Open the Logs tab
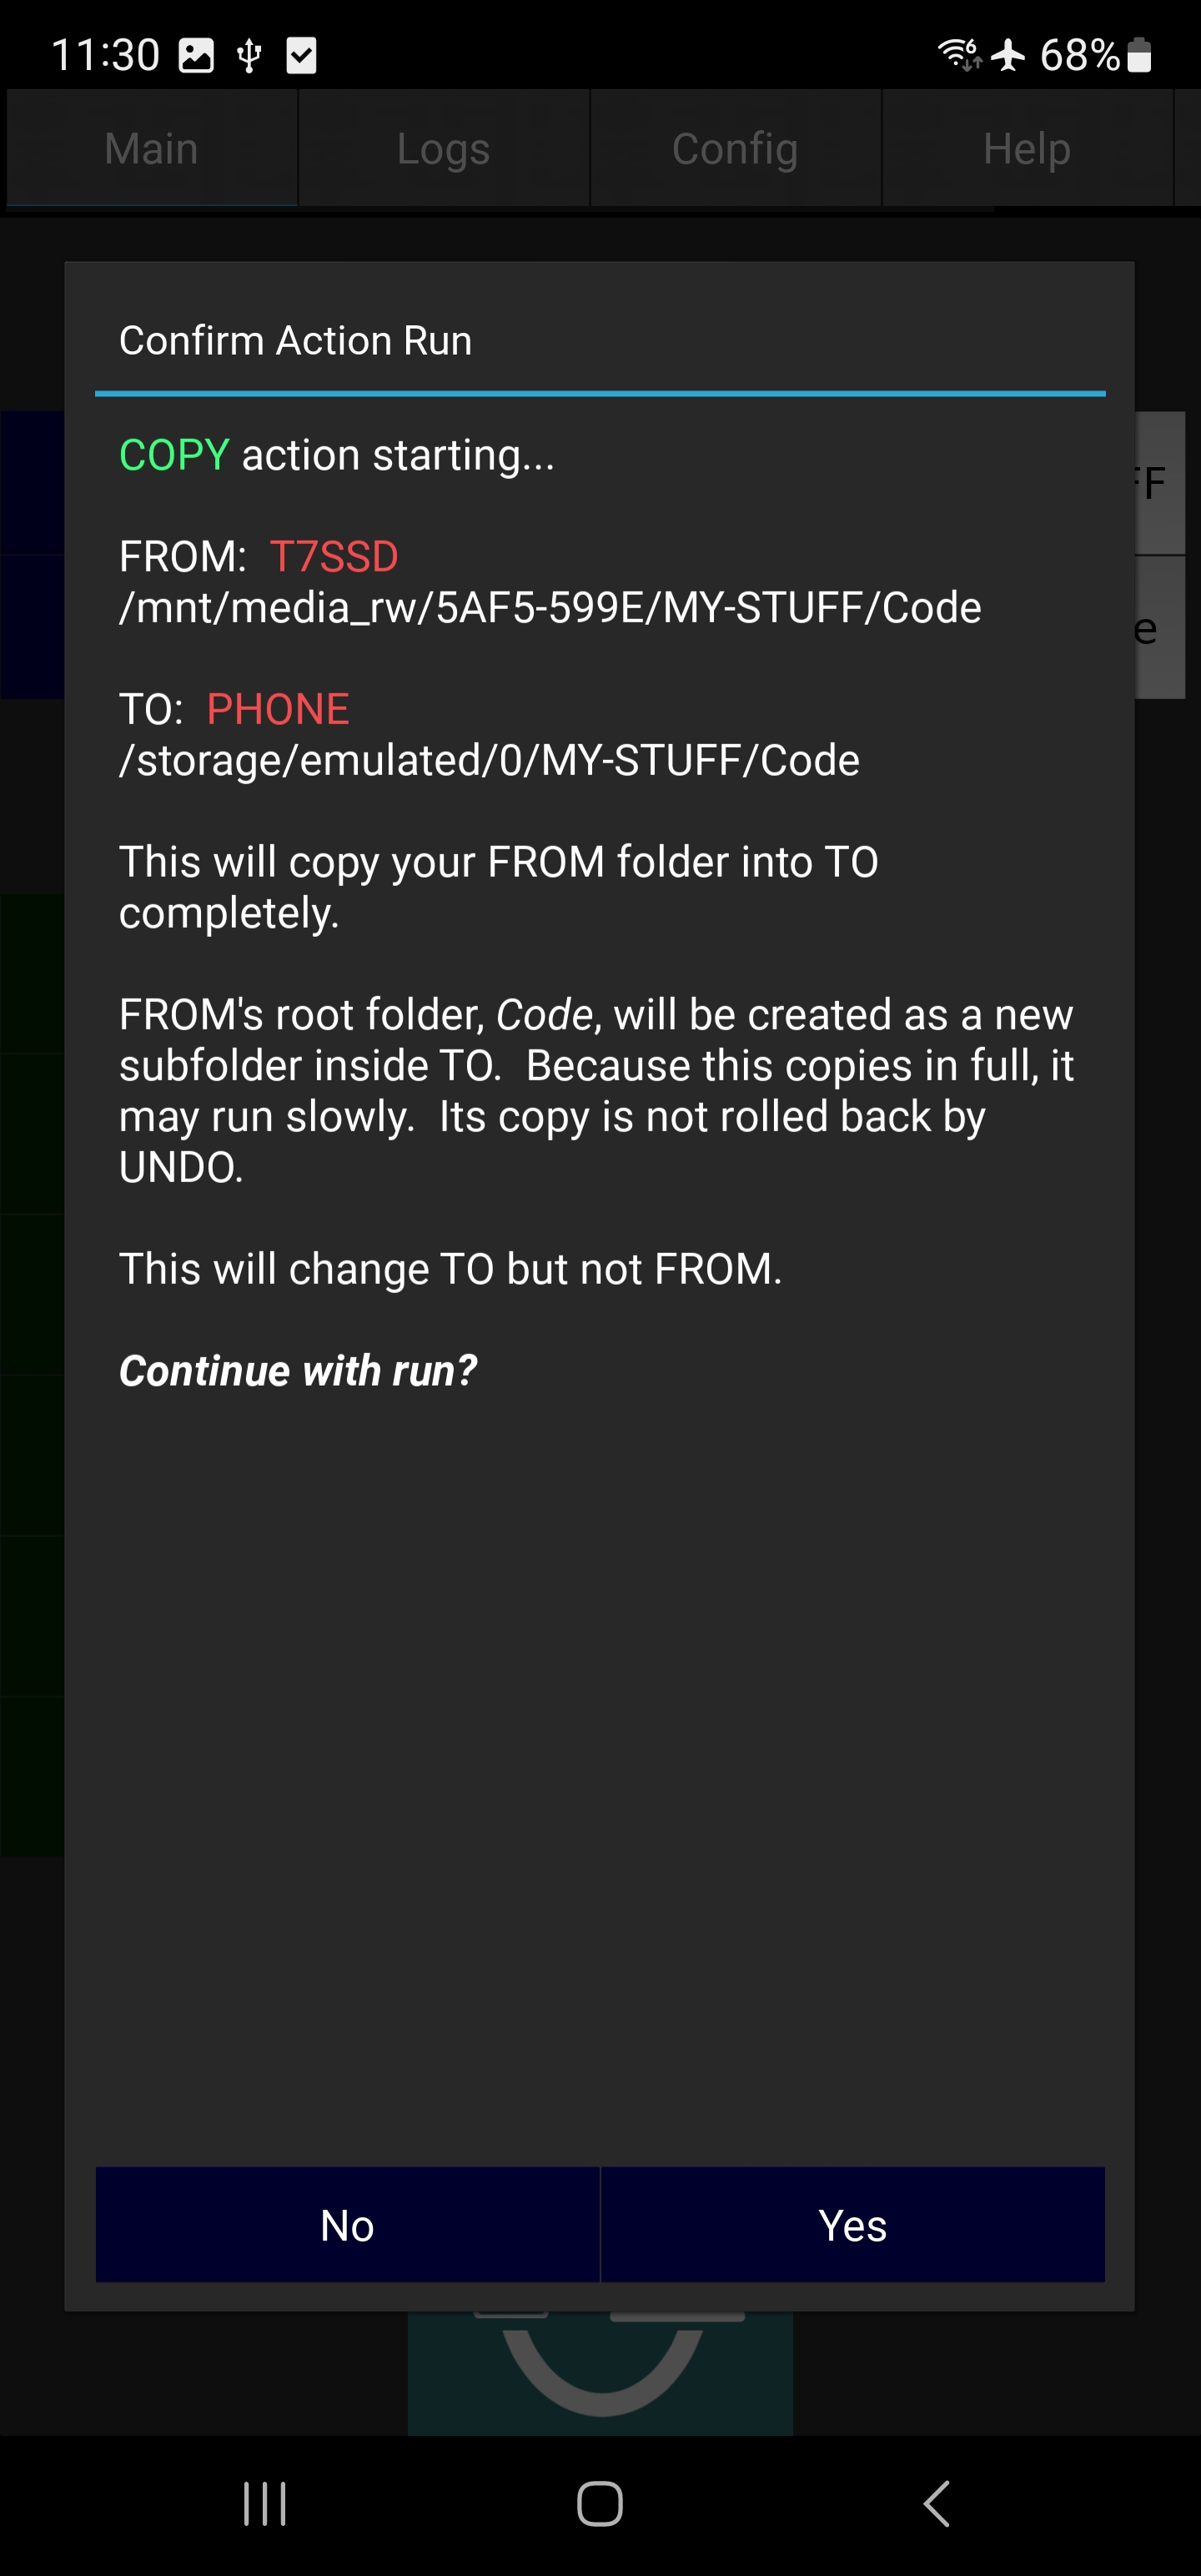 click(x=443, y=148)
